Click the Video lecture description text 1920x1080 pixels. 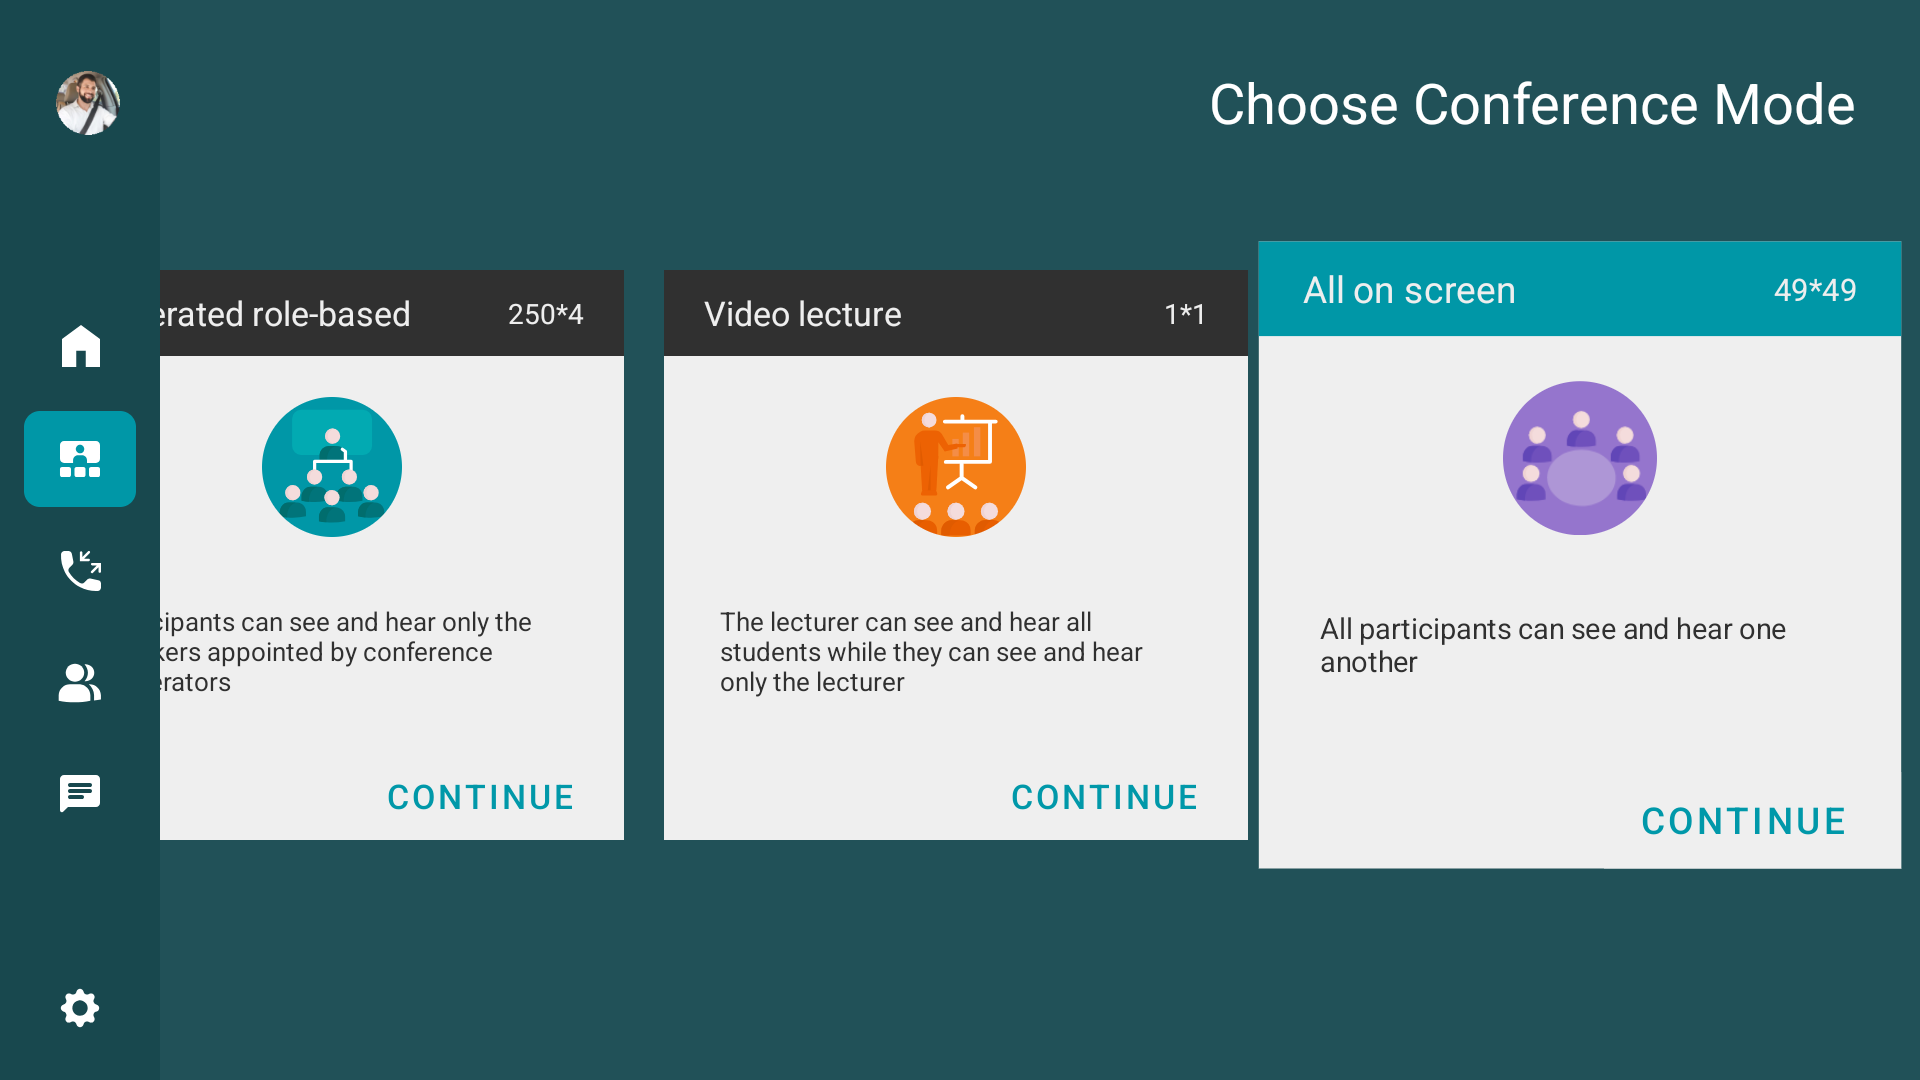931,652
